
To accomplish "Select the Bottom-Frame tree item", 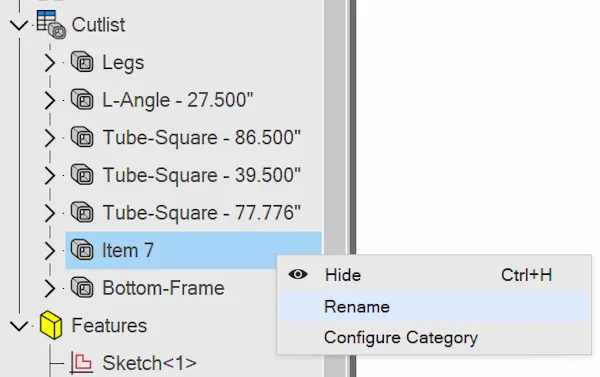I will [163, 288].
